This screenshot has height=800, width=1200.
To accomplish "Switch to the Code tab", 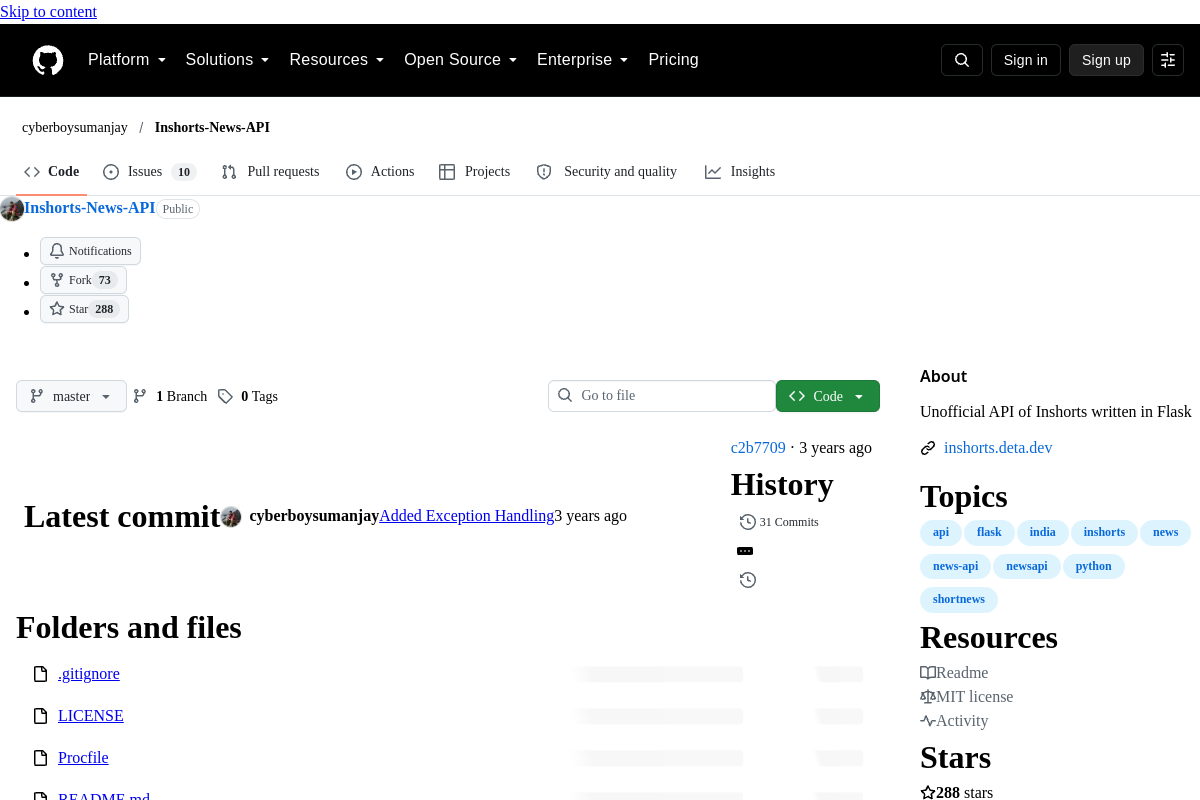I will (x=52, y=172).
